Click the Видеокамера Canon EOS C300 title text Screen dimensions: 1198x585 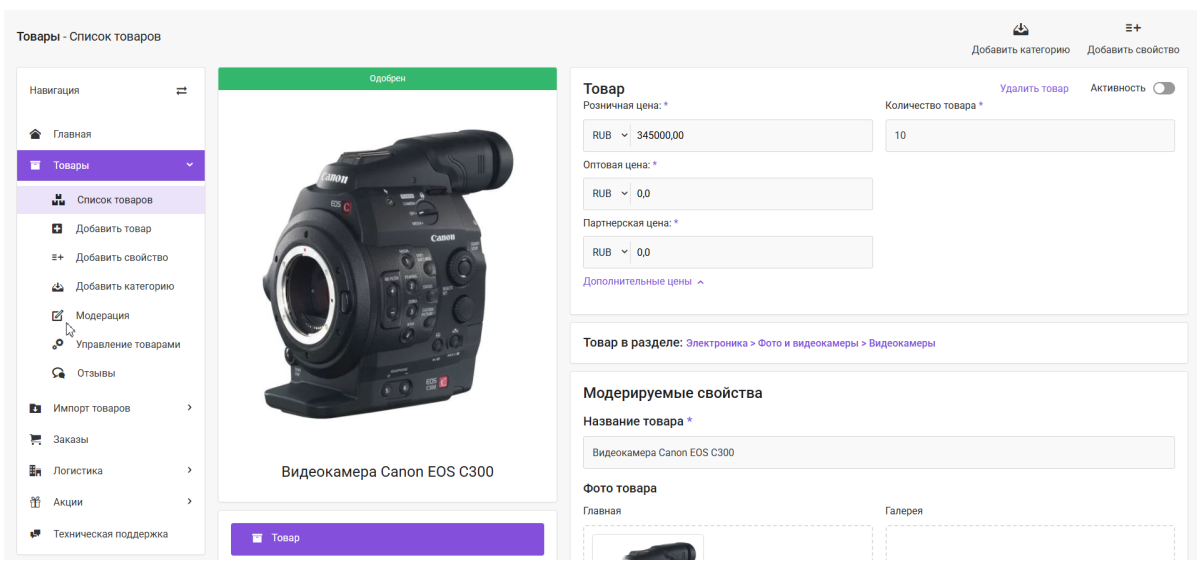[x=387, y=472]
